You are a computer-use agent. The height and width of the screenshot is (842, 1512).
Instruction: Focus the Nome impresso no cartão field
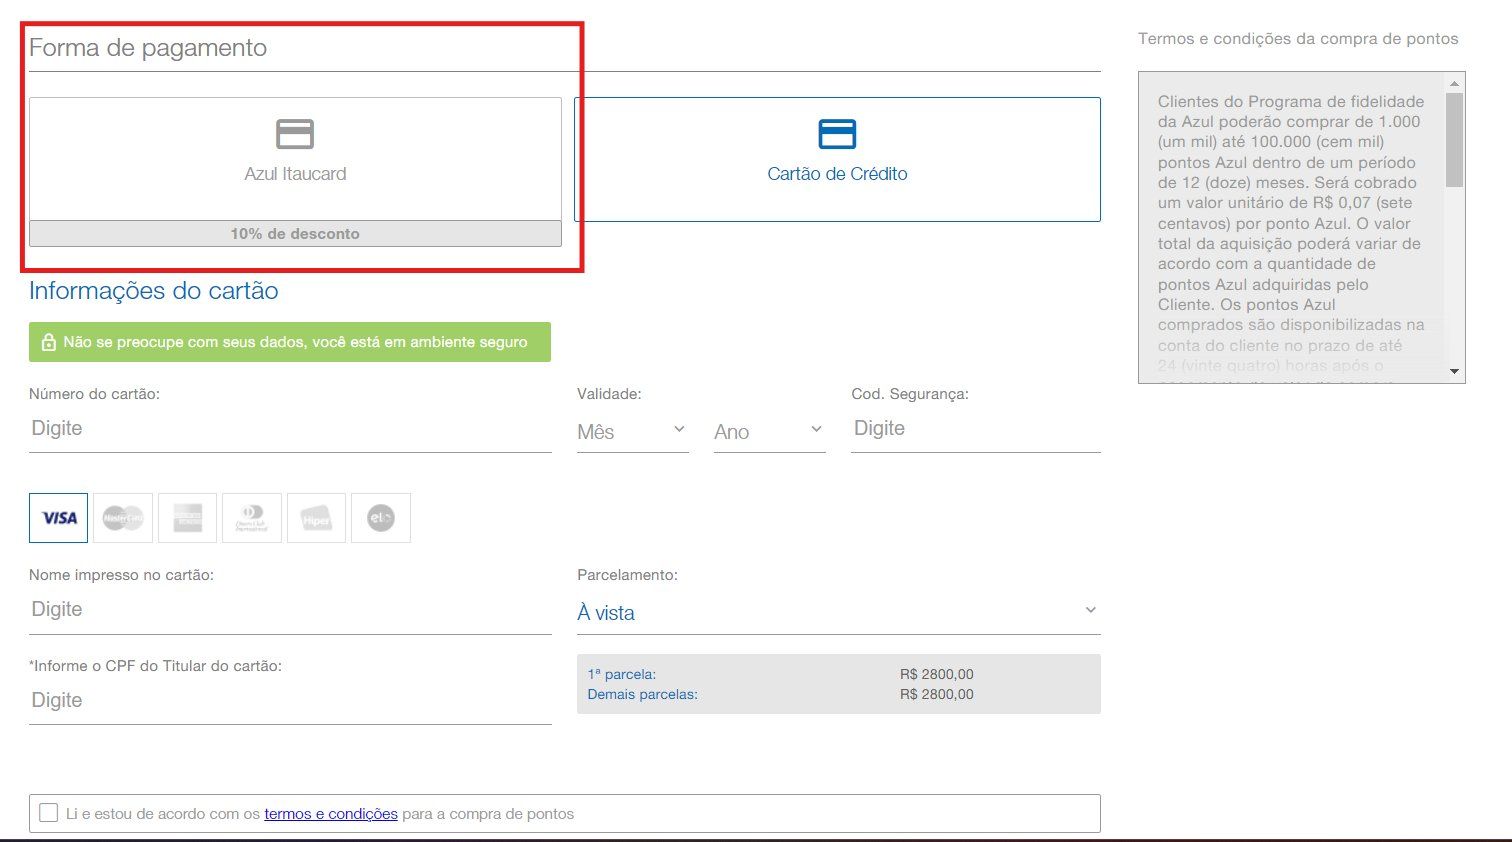(x=290, y=610)
